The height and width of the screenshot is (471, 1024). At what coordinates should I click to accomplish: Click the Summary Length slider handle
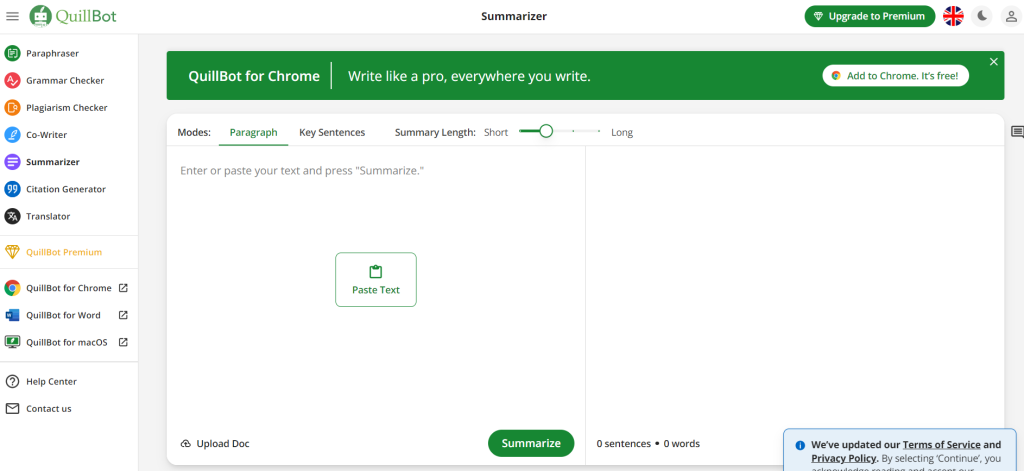pyautogui.click(x=546, y=131)
